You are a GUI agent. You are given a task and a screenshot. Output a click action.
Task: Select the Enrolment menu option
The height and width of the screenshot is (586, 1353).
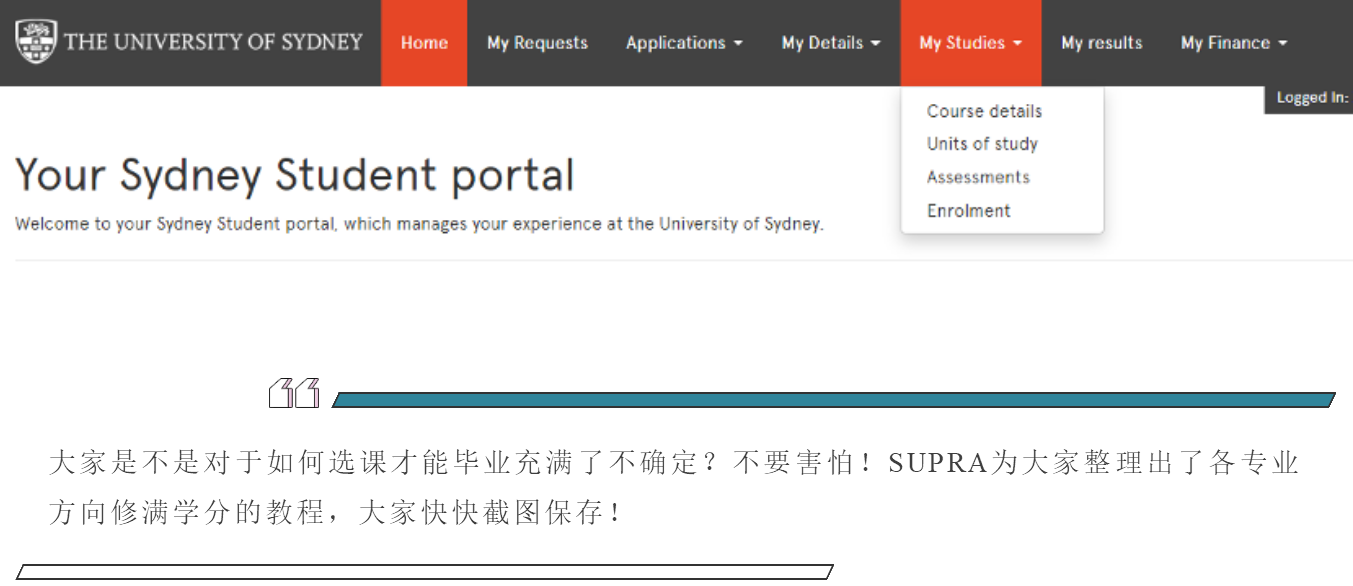click(968, 211)
